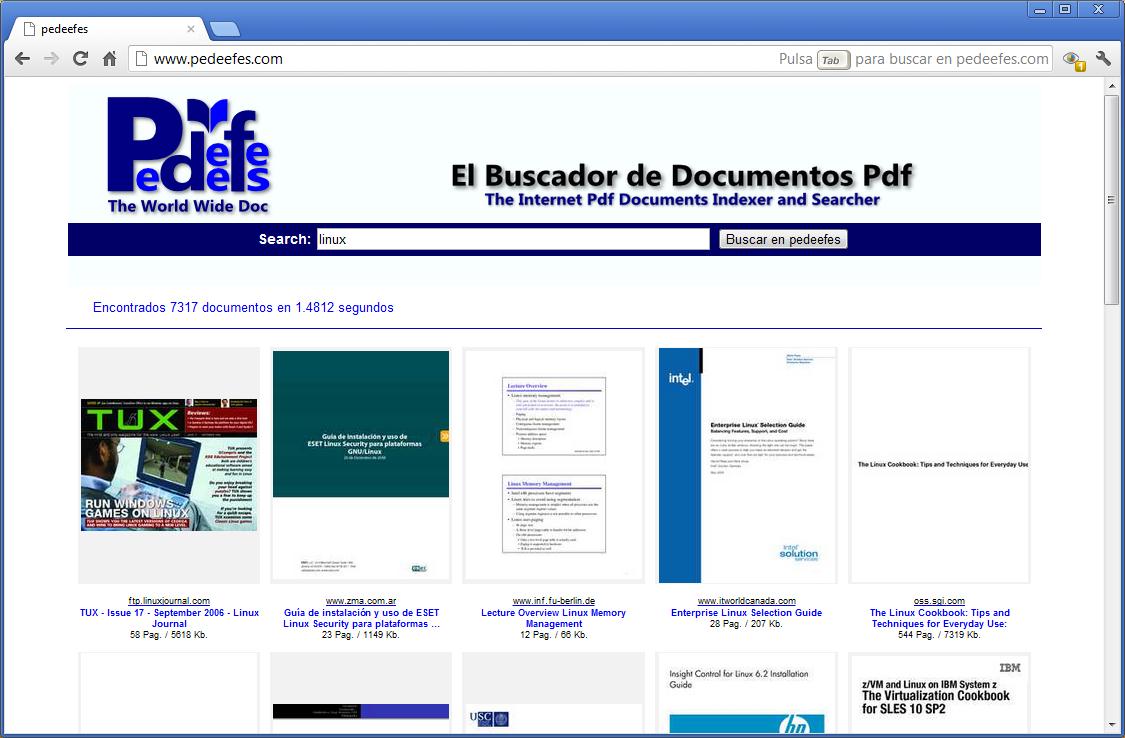Open the ESET Linux Security guide thumbnail
This screenshot has width=1125, height=738.
coord(361,465)
